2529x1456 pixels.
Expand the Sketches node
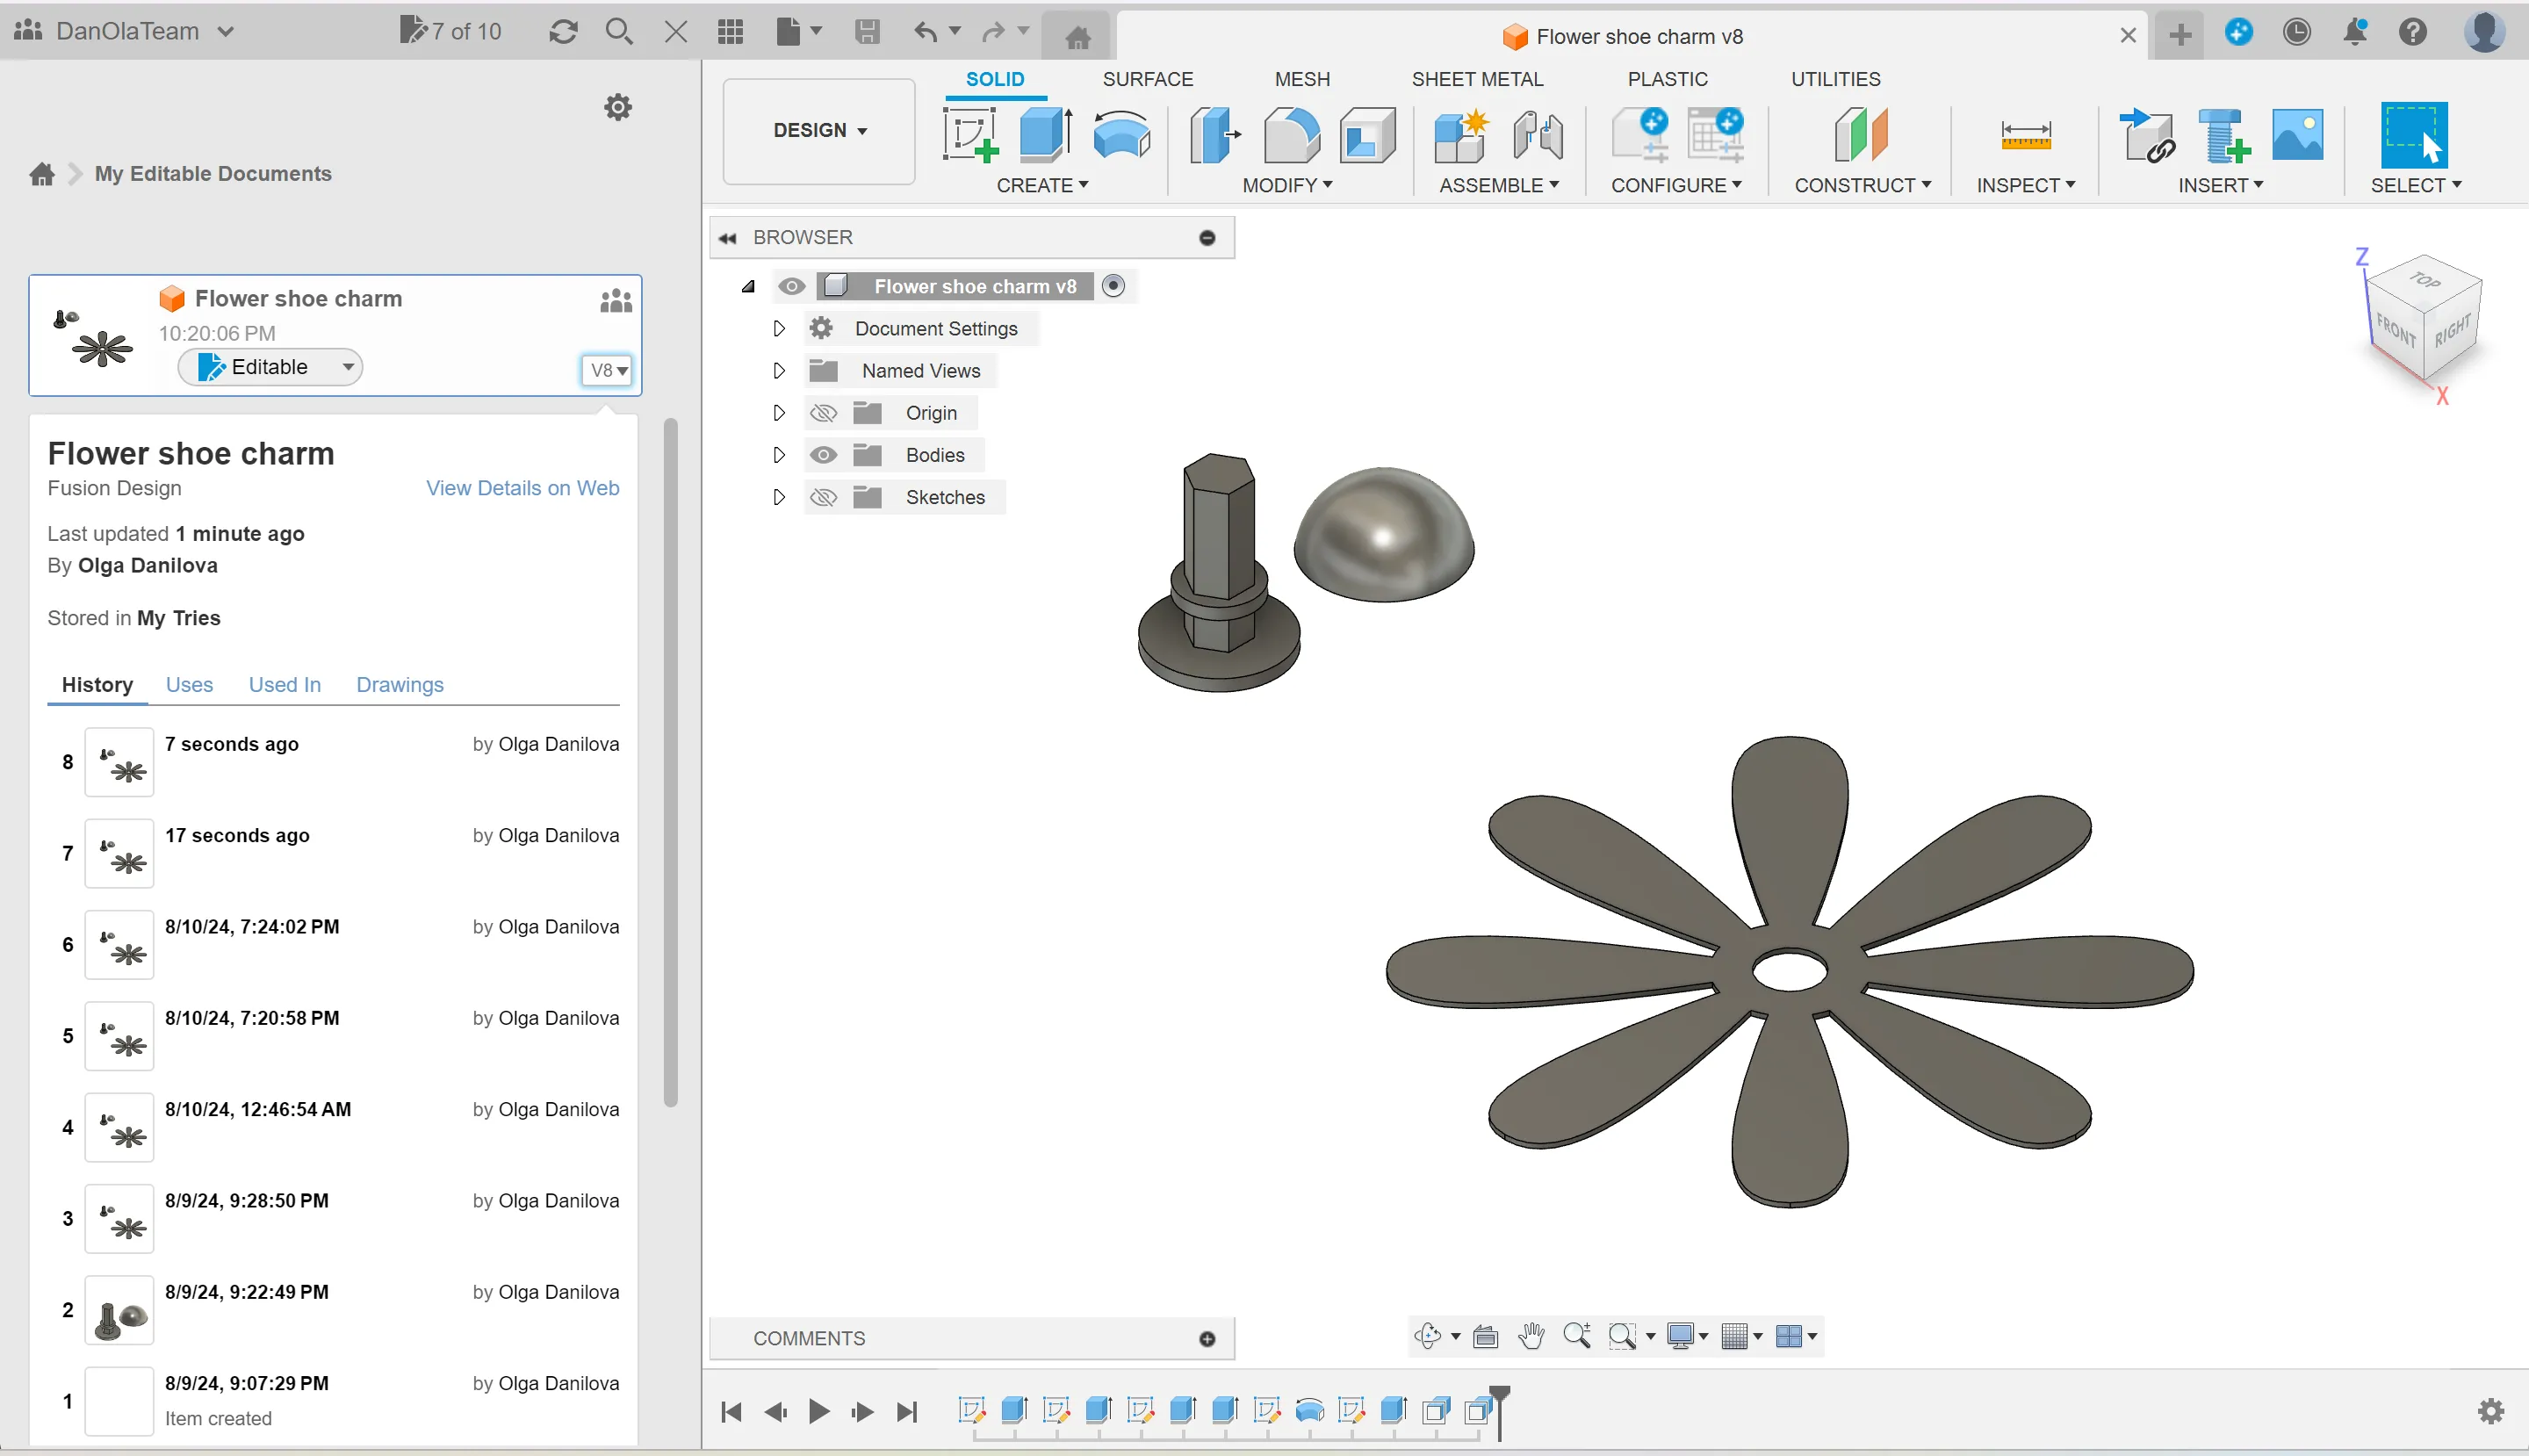[779, 496]
